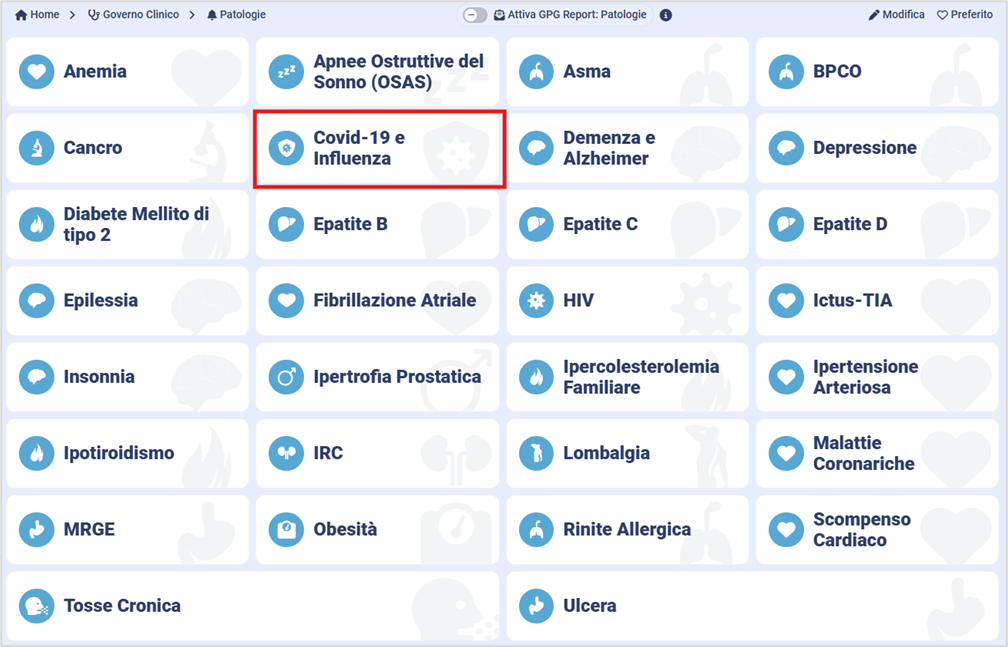Click the Anemia heart icon
This screenshot has width=1008, height=647.
(37, 72)
